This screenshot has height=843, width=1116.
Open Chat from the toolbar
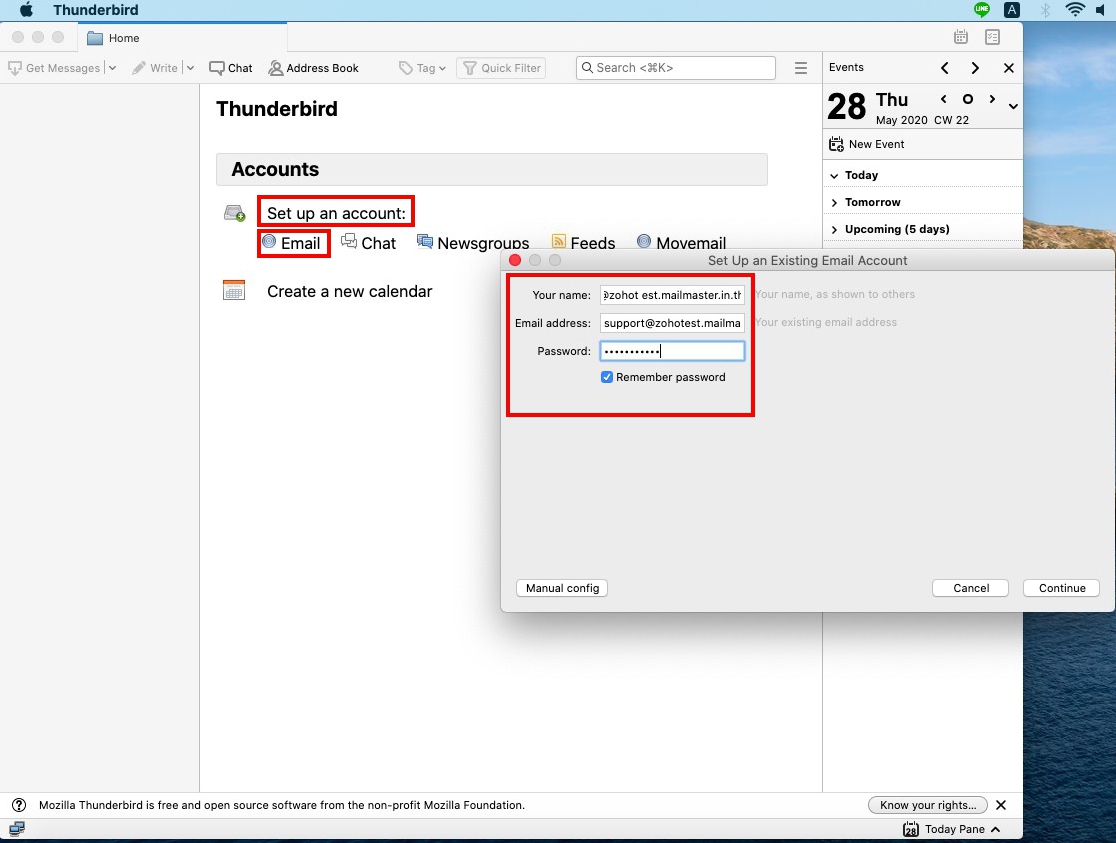pyautogui.click(x=231, y=68)
